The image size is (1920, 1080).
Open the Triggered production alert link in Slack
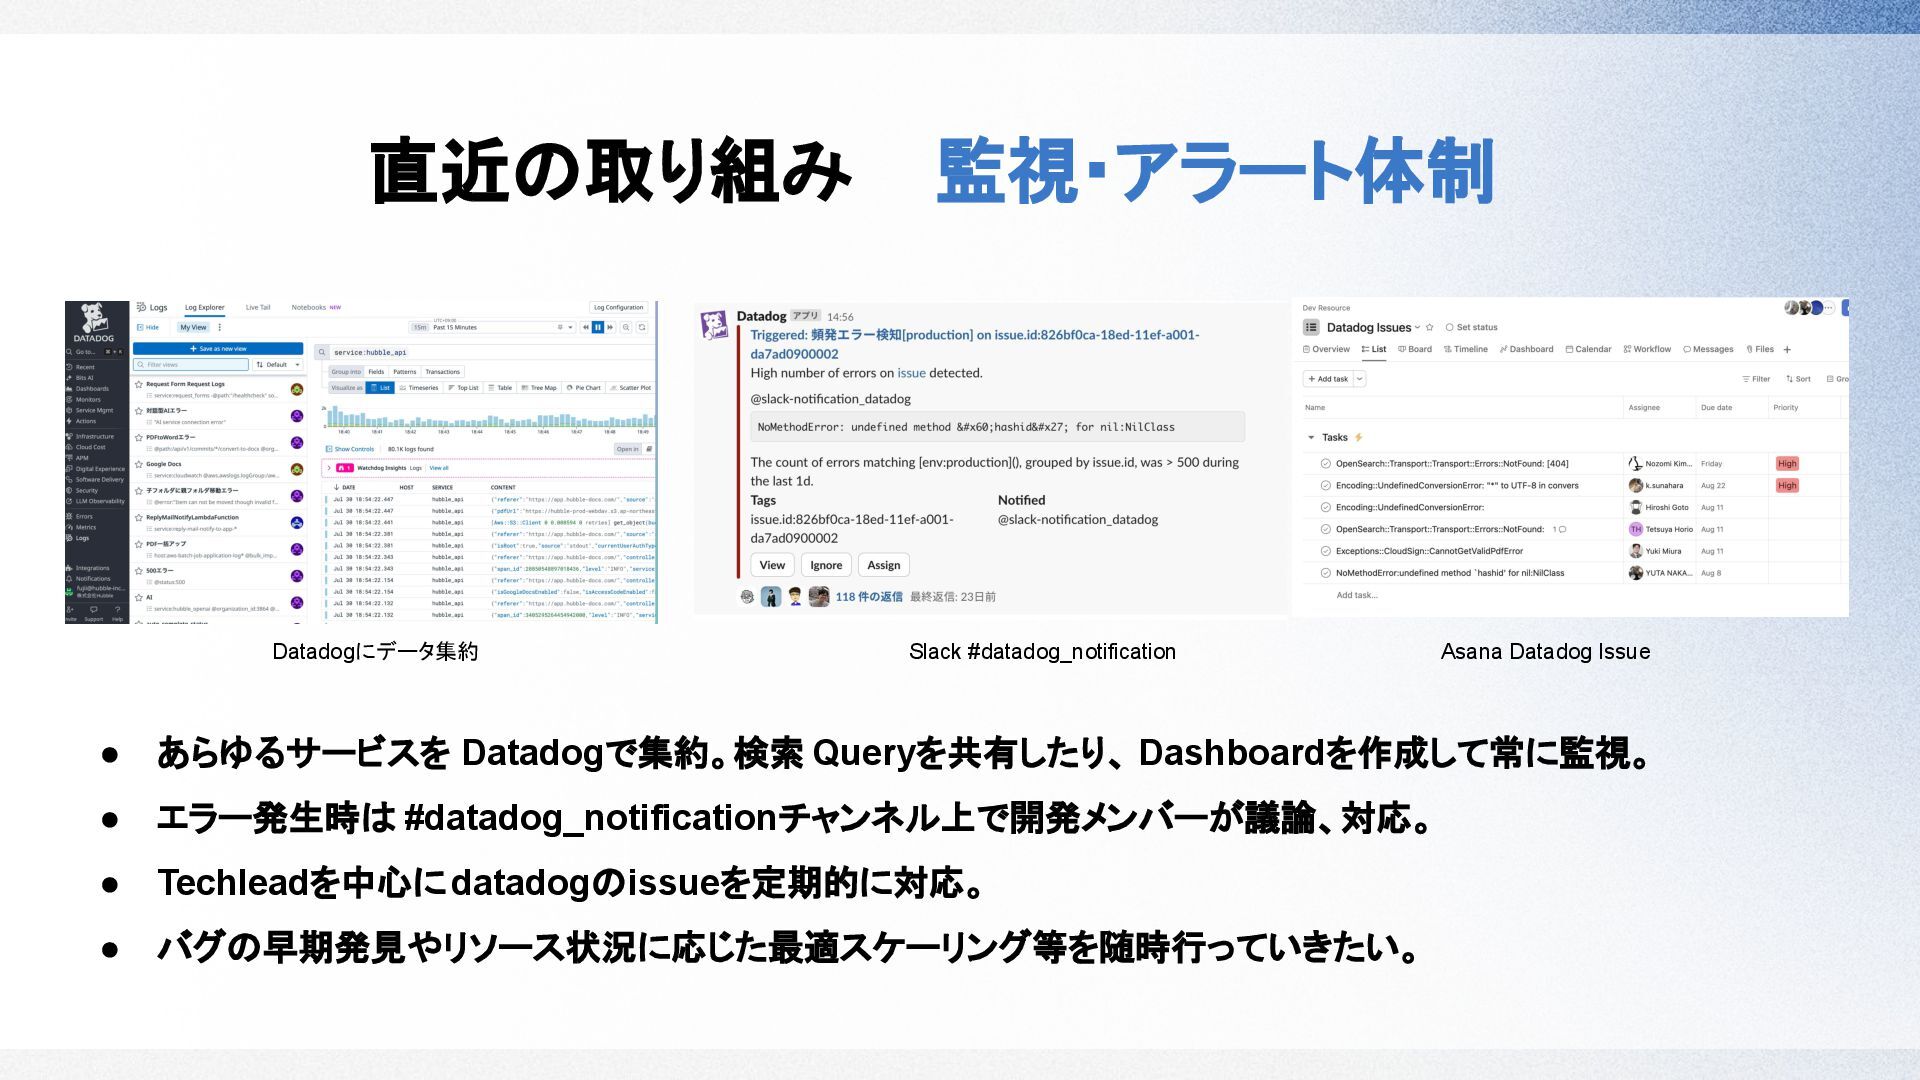click(975, 344)
